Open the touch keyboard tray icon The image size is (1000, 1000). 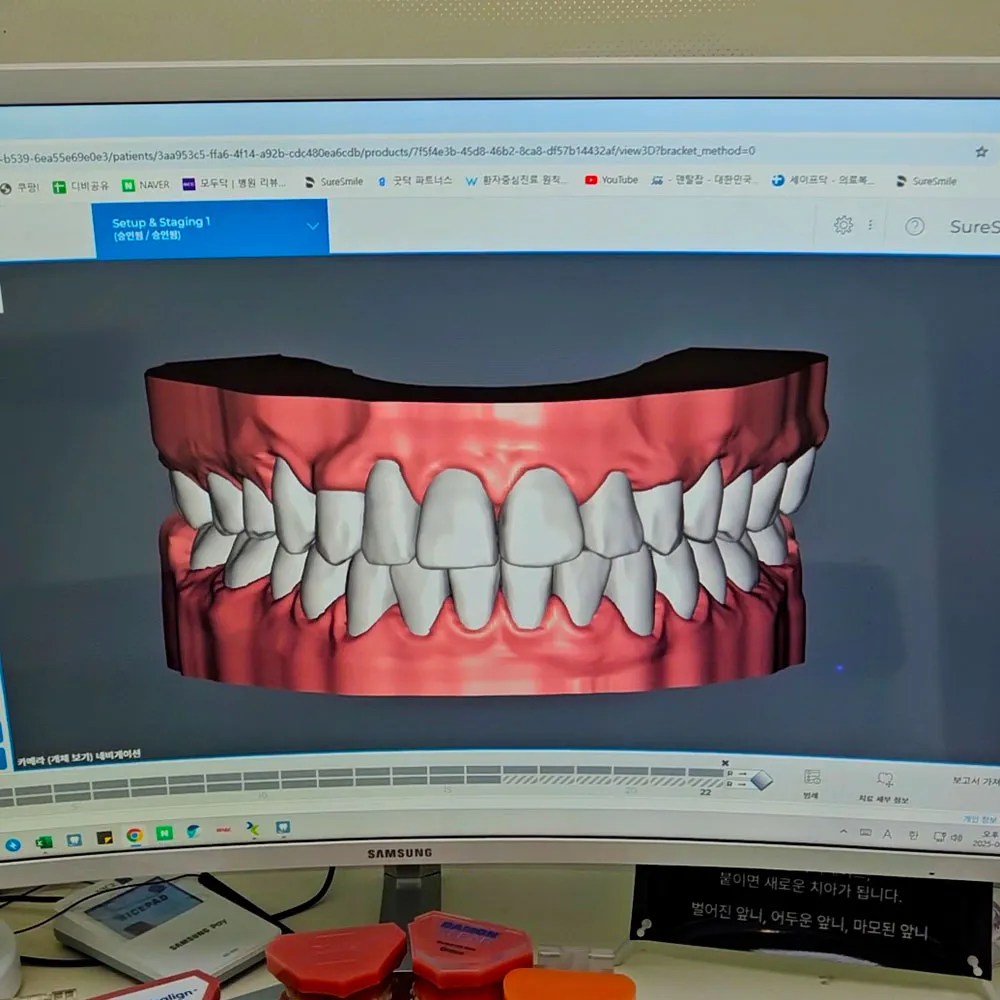[x=865, y=833]
